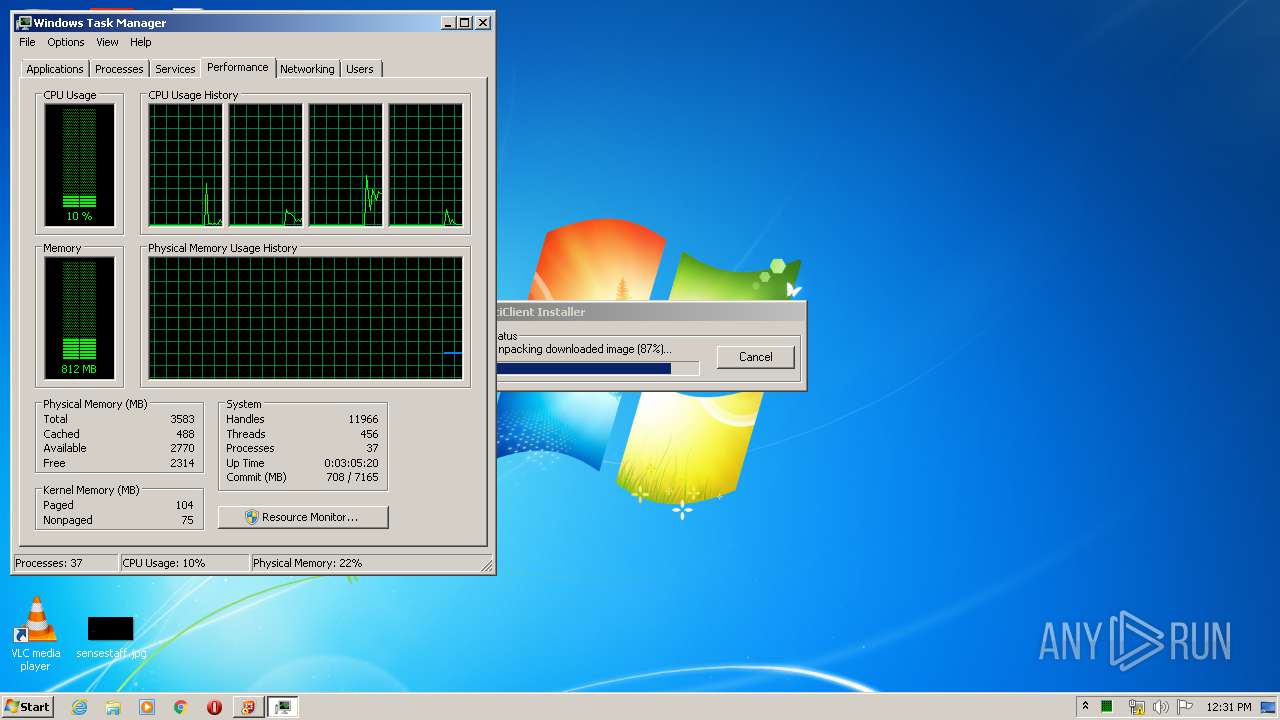Launch Google Chrome from the taskbar

181,707
